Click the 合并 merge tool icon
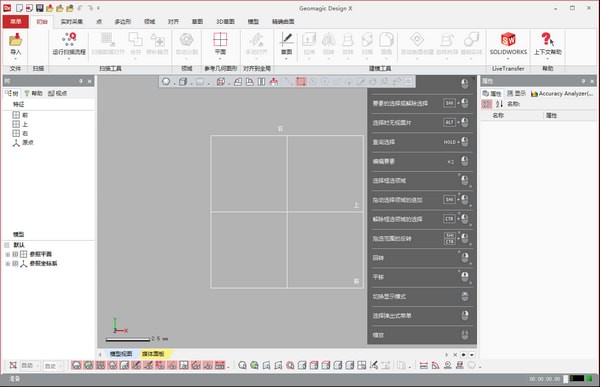 click(135, 39)
